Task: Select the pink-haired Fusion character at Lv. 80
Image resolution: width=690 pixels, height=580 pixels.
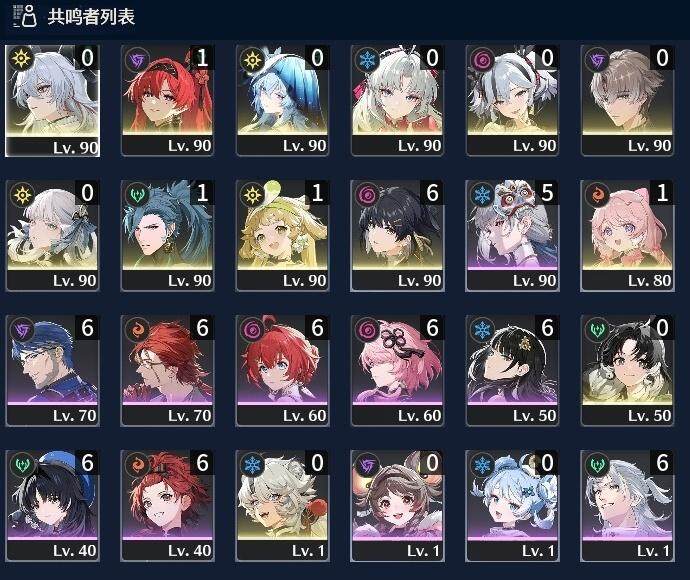Action: [x=628, y=235]
